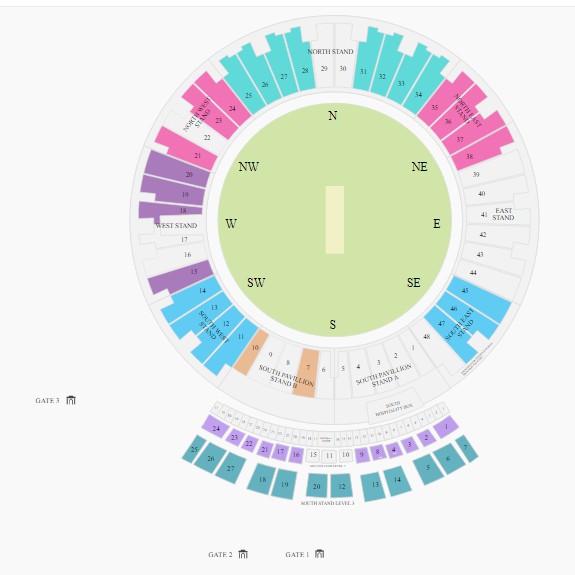Choose lilac level block 24
Screen dimensions: 575x575
[x=216, y=427]
